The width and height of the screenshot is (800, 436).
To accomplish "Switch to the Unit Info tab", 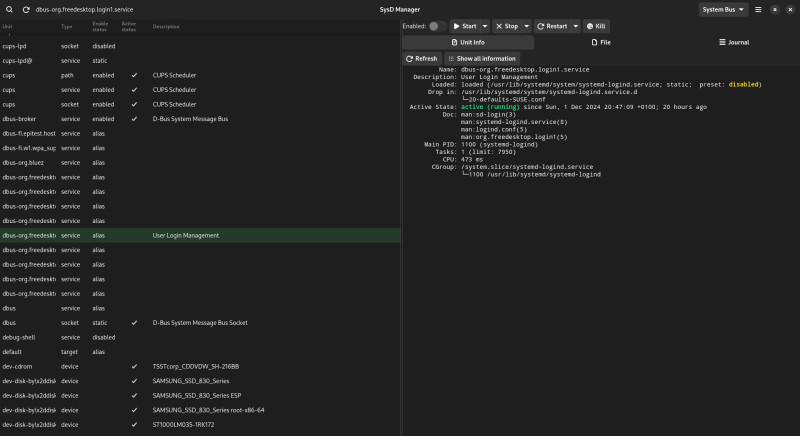I will pos(468,42).
